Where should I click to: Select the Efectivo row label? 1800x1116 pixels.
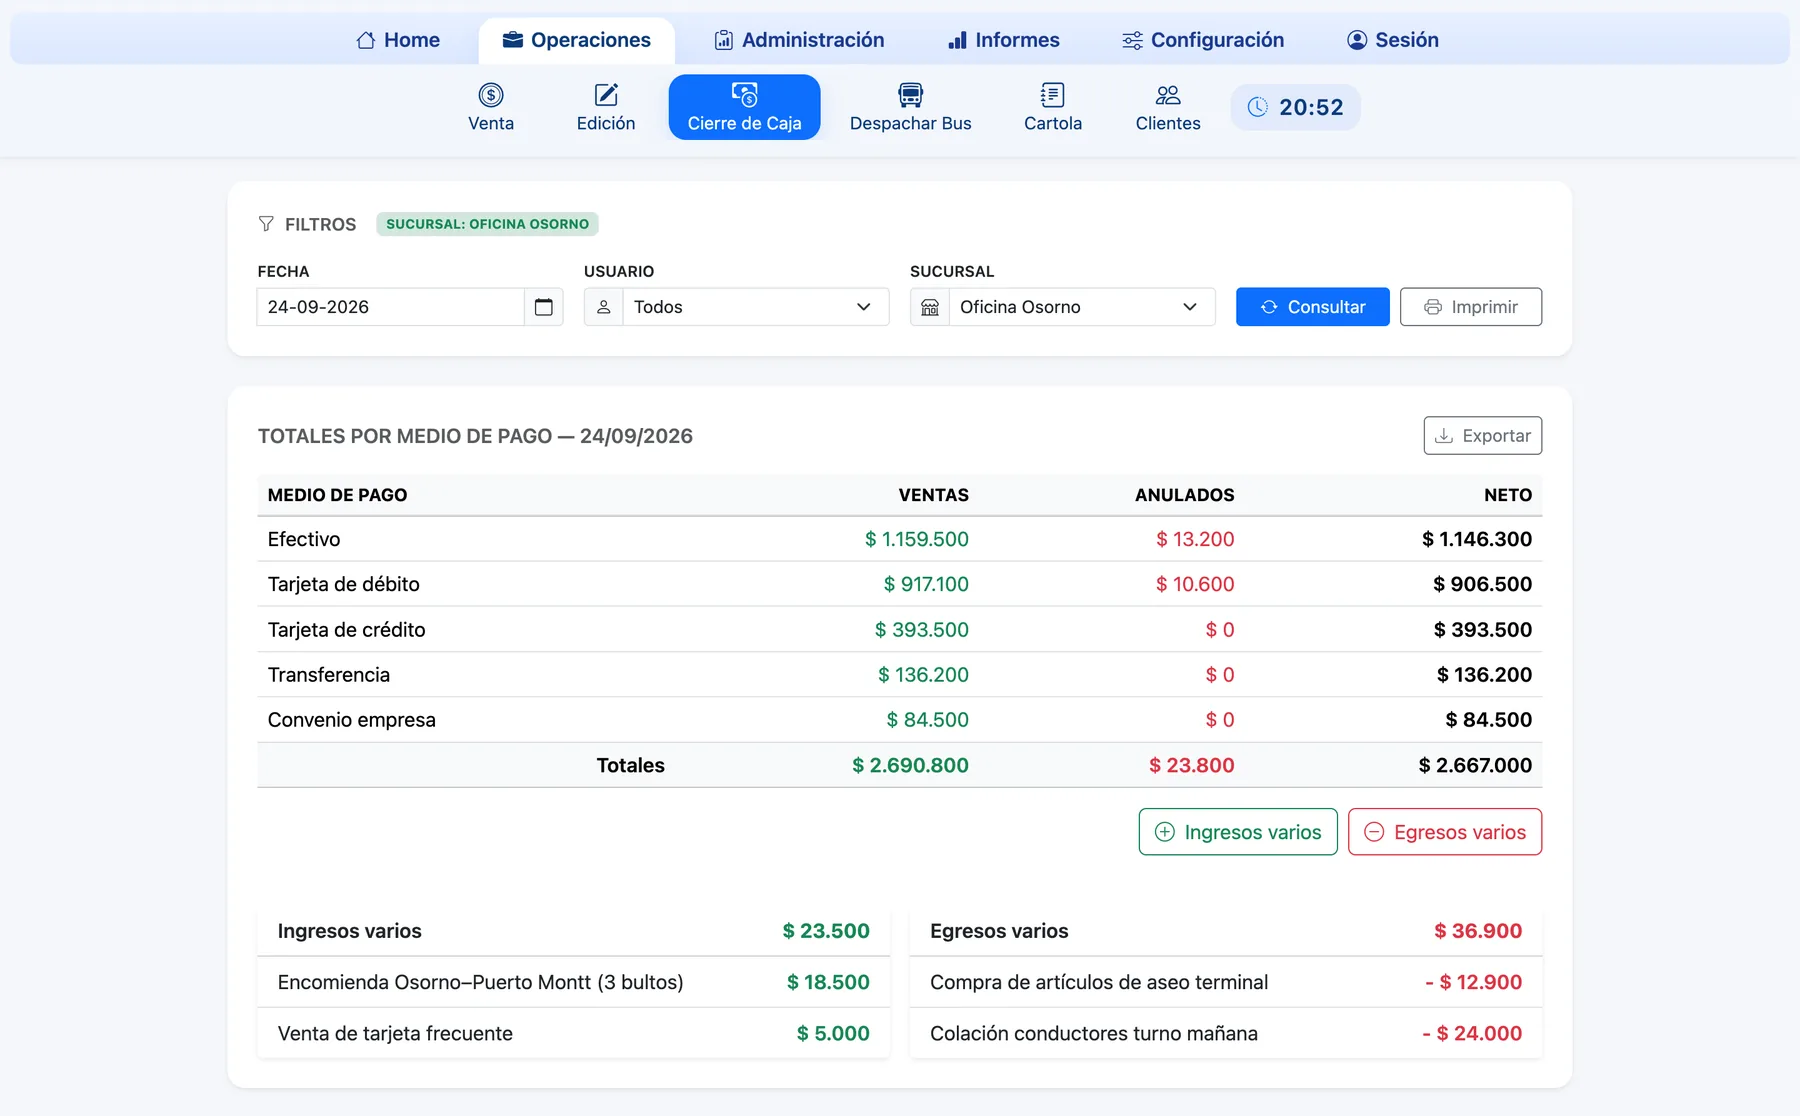pyautogui.click(x=304, y=539)
